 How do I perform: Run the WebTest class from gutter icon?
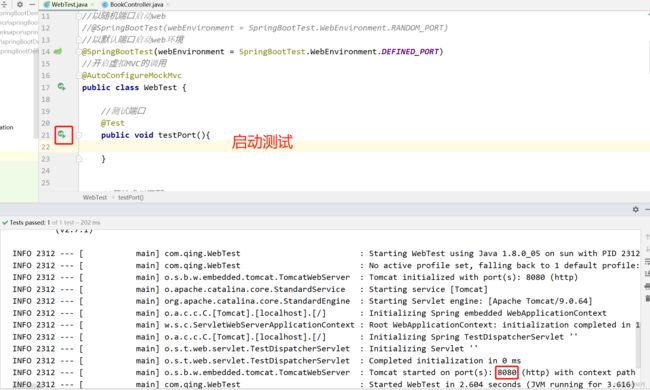61,87
